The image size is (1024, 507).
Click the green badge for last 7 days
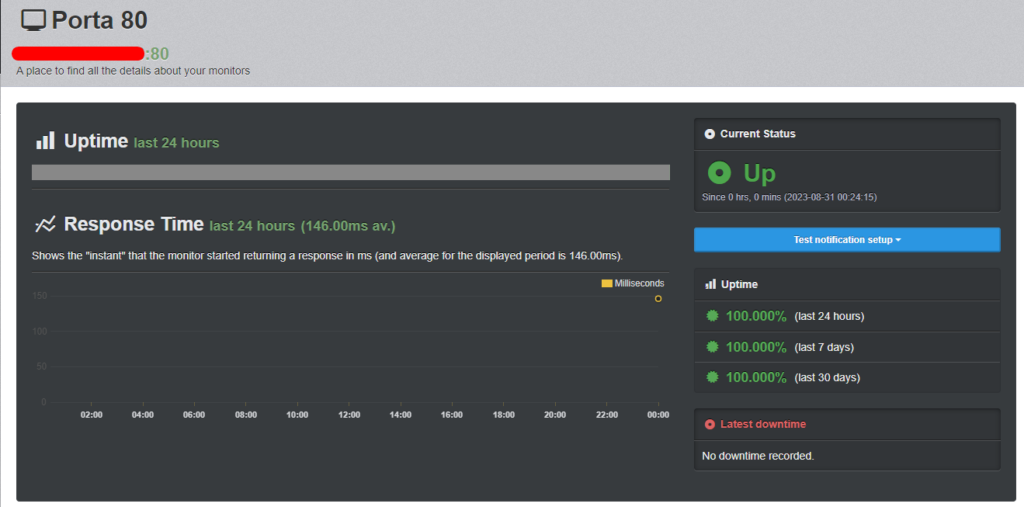coord(712,347)
